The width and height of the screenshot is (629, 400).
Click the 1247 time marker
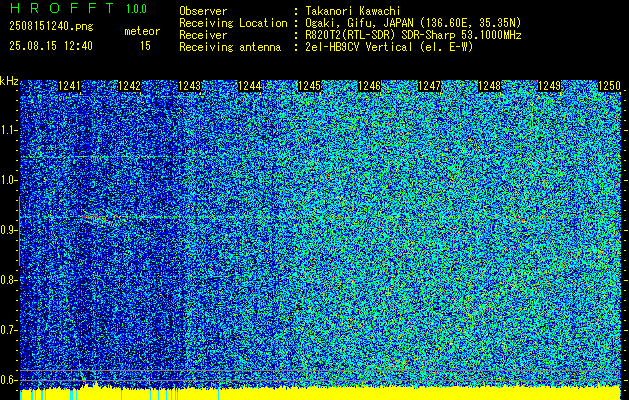(429, 86)
